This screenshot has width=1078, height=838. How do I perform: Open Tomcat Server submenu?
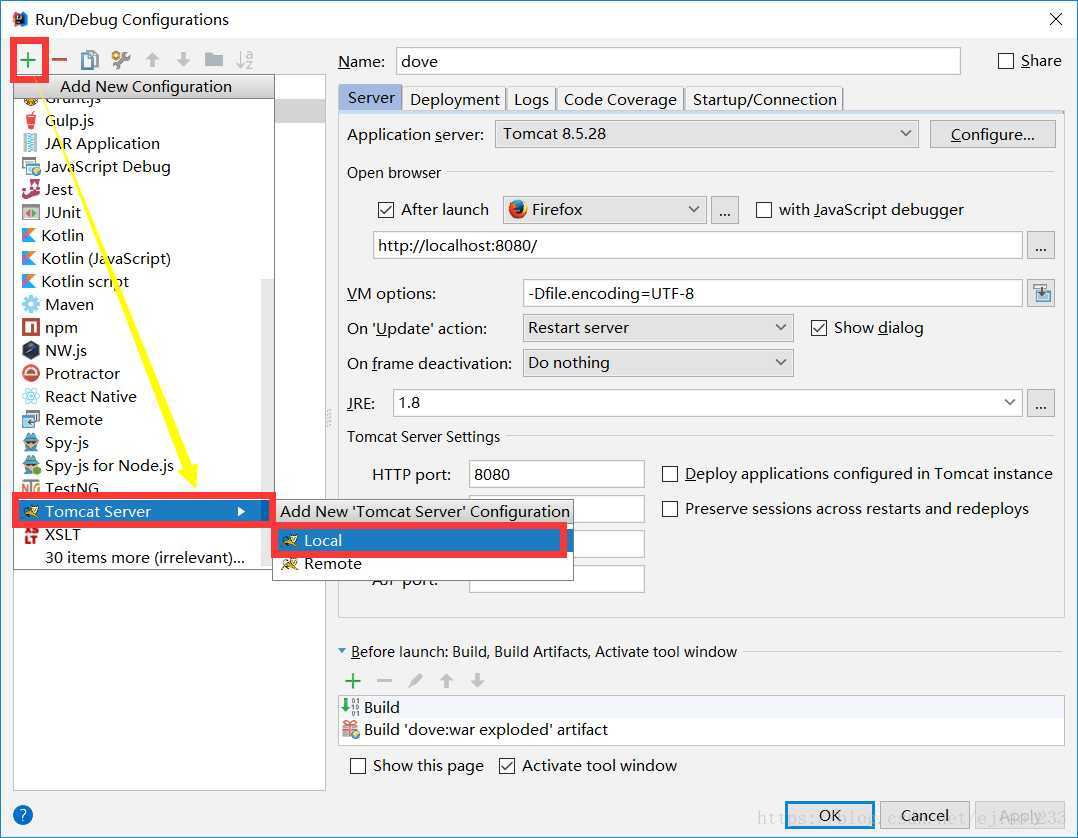(144, 511)
